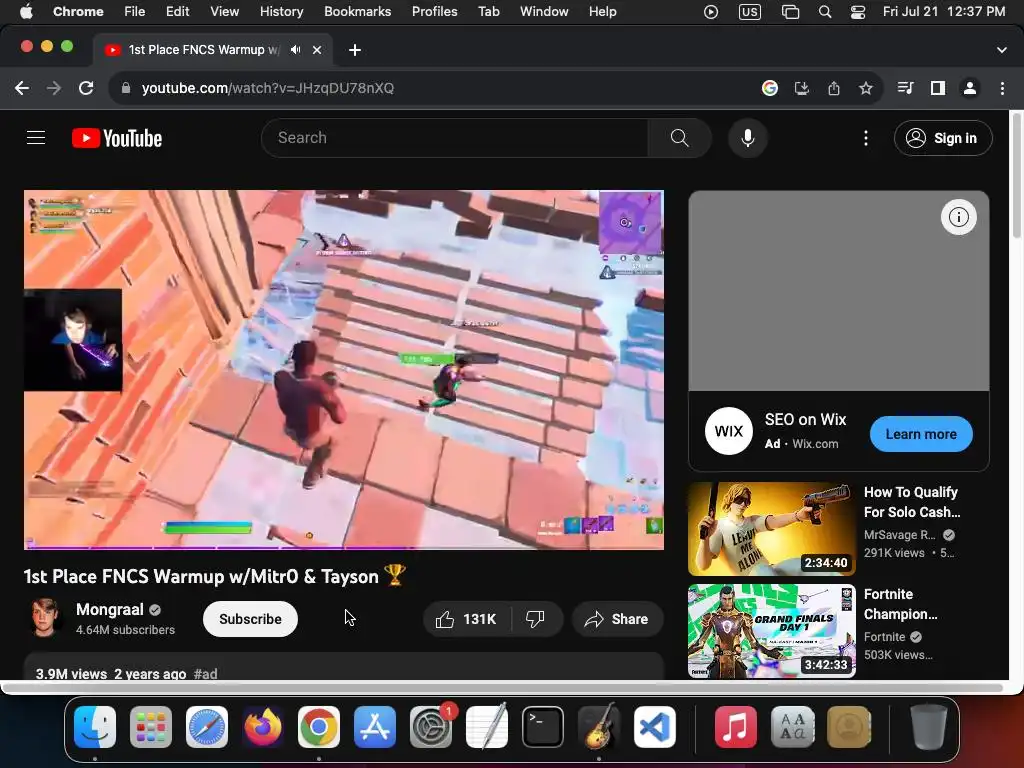
Task: Open the media control icon in toolbar
Action: click(905, 88)
